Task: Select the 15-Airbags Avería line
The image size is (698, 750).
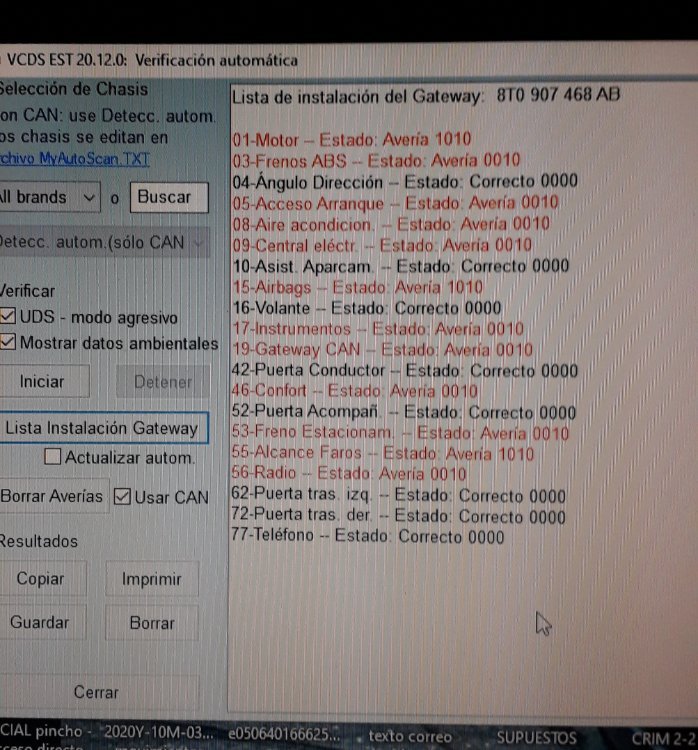Action: [x=357, y=287]
